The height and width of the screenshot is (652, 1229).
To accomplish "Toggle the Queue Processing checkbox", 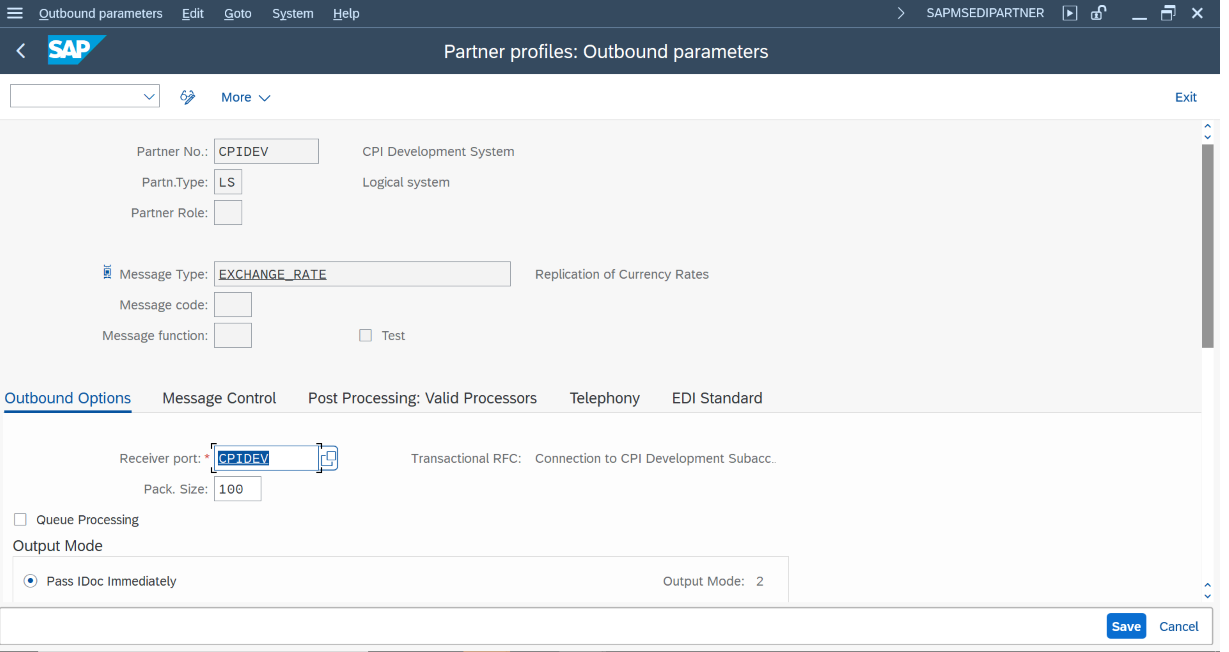I will coord(20,520).
